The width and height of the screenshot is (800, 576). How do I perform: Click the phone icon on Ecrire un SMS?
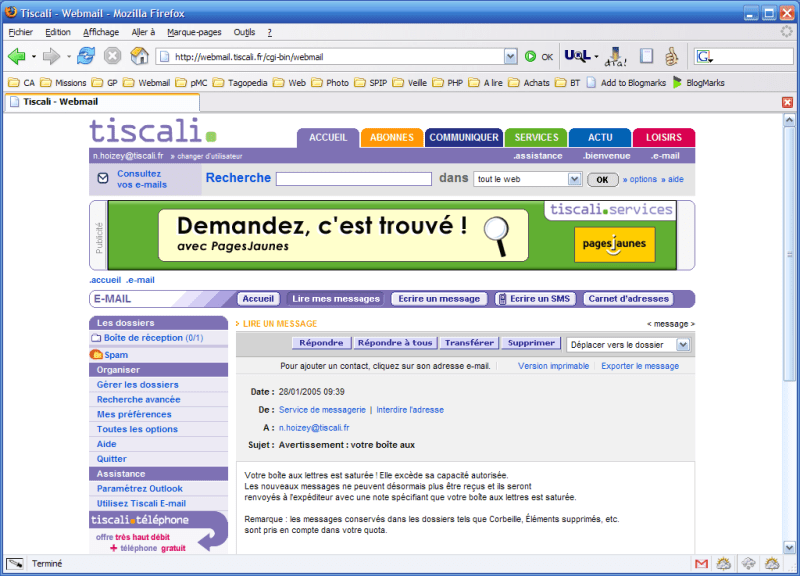pos(502,299)
